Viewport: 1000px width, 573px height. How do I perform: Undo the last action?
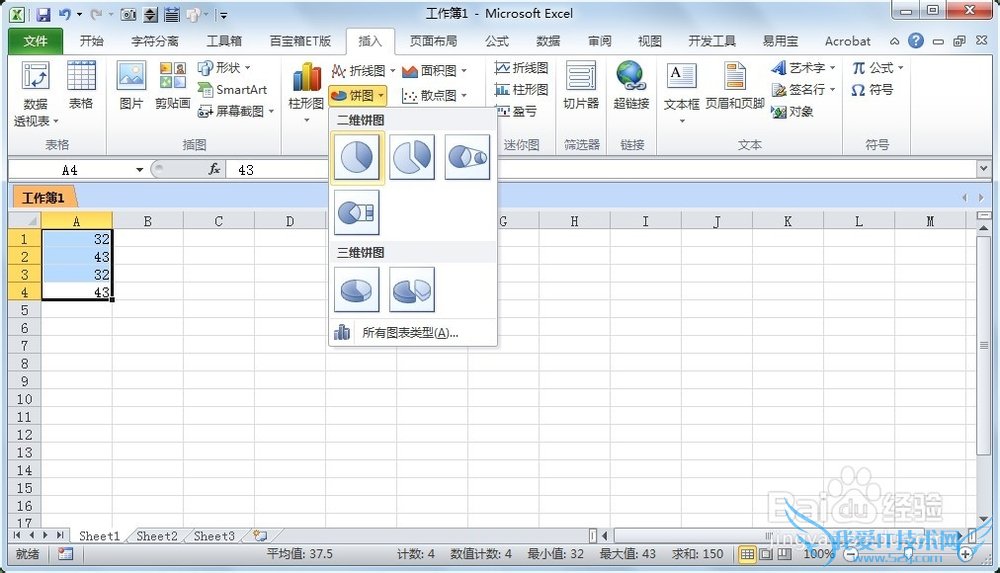64,14
